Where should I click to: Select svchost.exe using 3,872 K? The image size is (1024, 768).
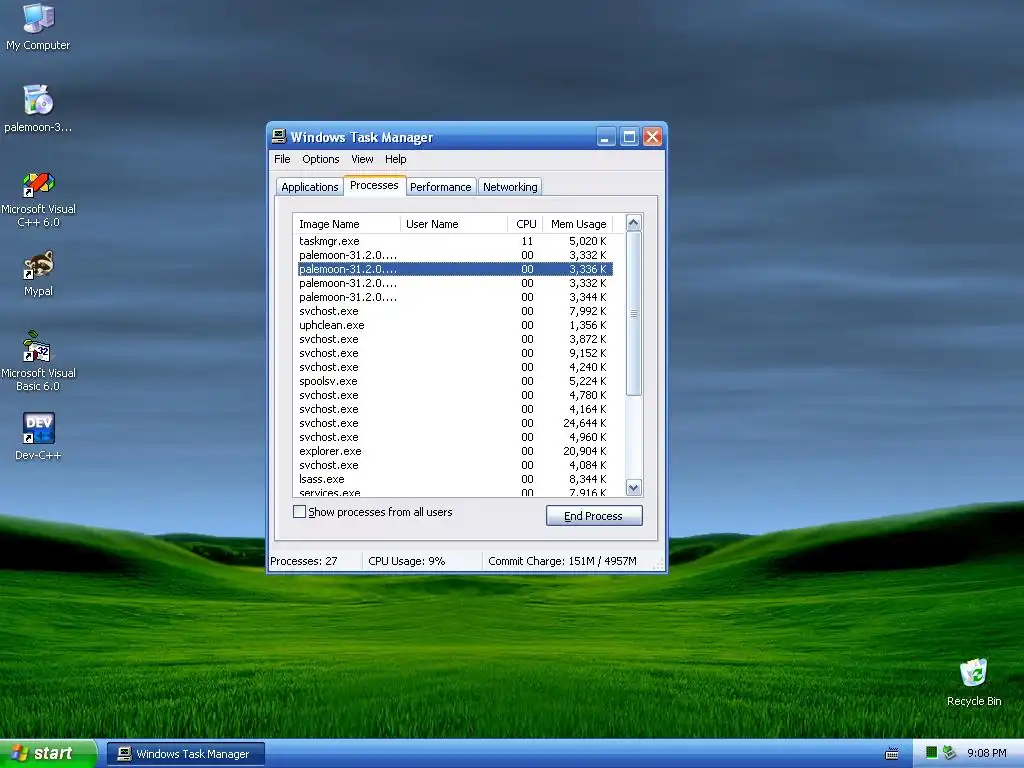click(x=455, y=340)
